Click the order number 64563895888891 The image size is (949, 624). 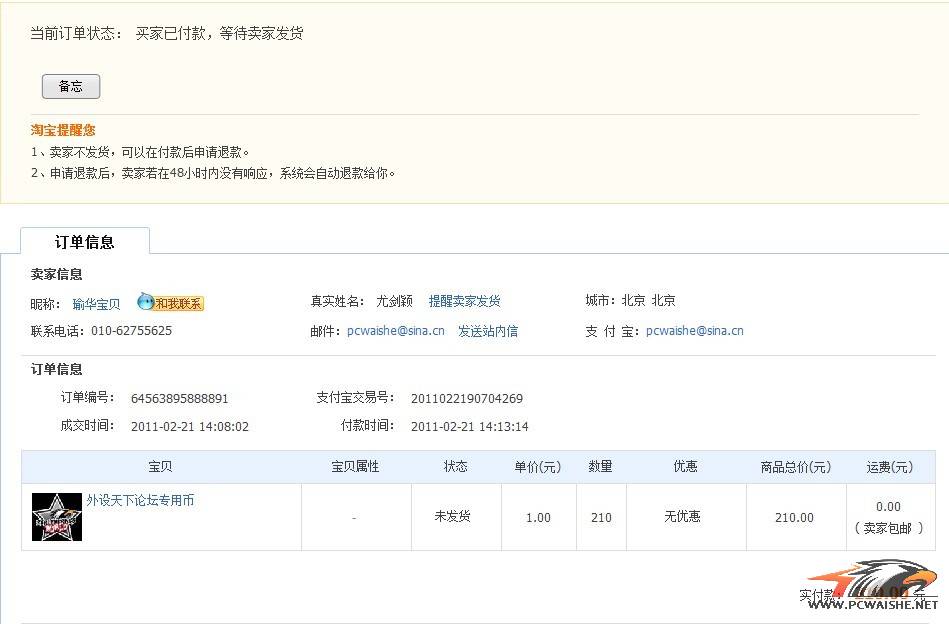click(x=179, y=398)
